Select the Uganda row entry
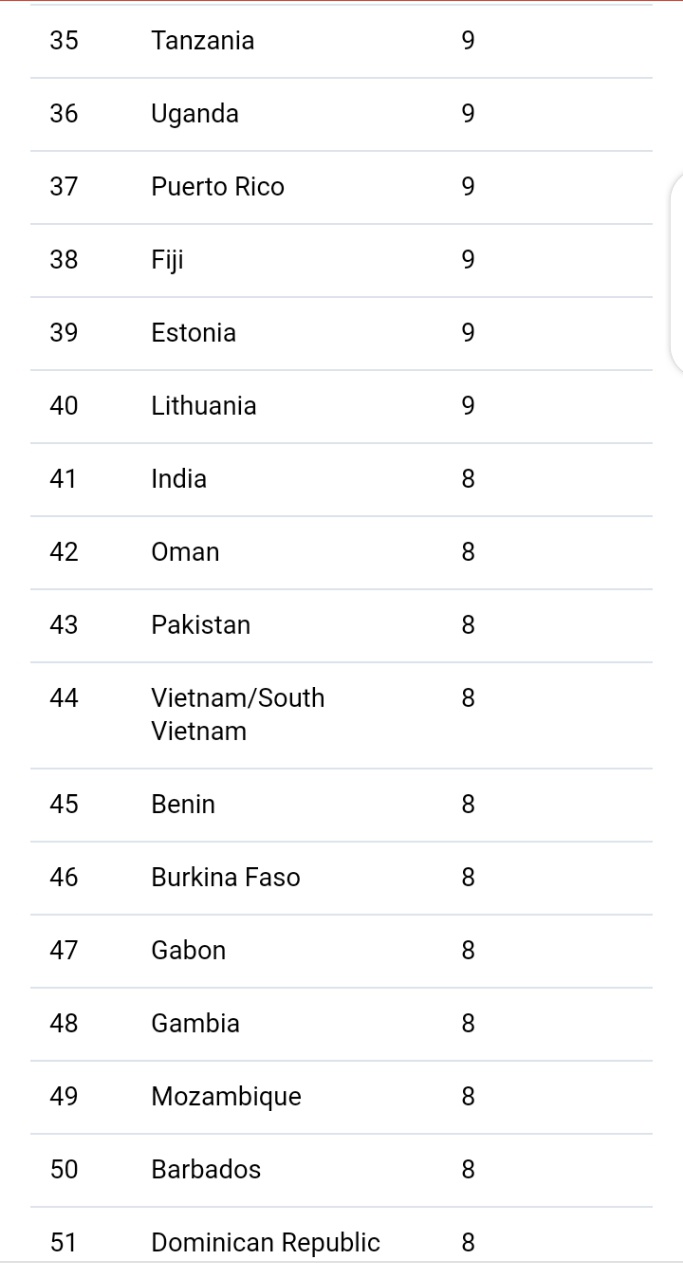Image resolution: width=683 pixels, height=1263 pixels. click(195, 114)
